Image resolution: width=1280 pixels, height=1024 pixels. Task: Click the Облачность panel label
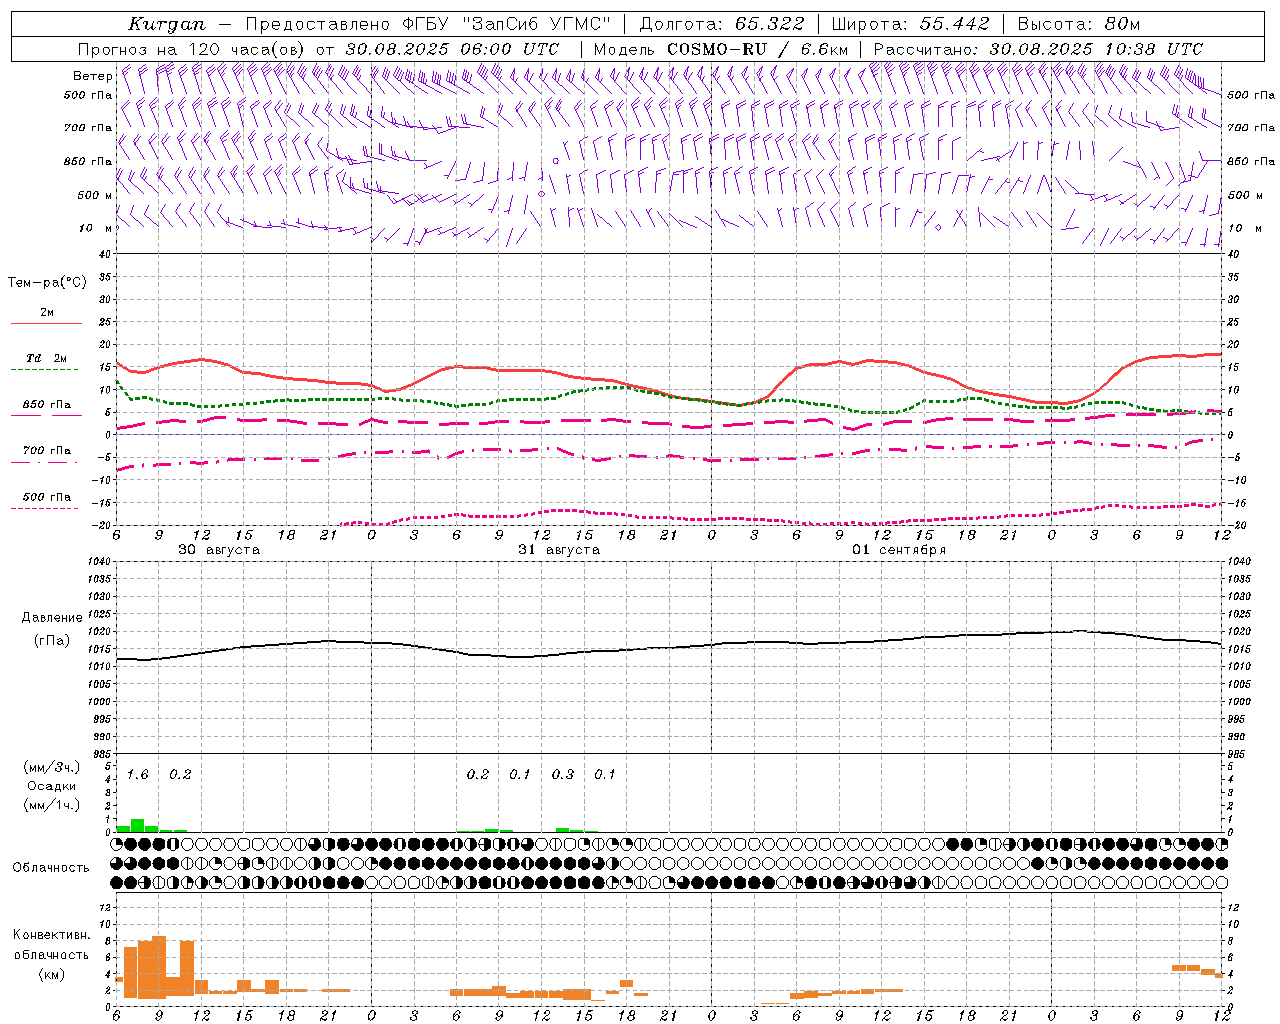(51, 867)
